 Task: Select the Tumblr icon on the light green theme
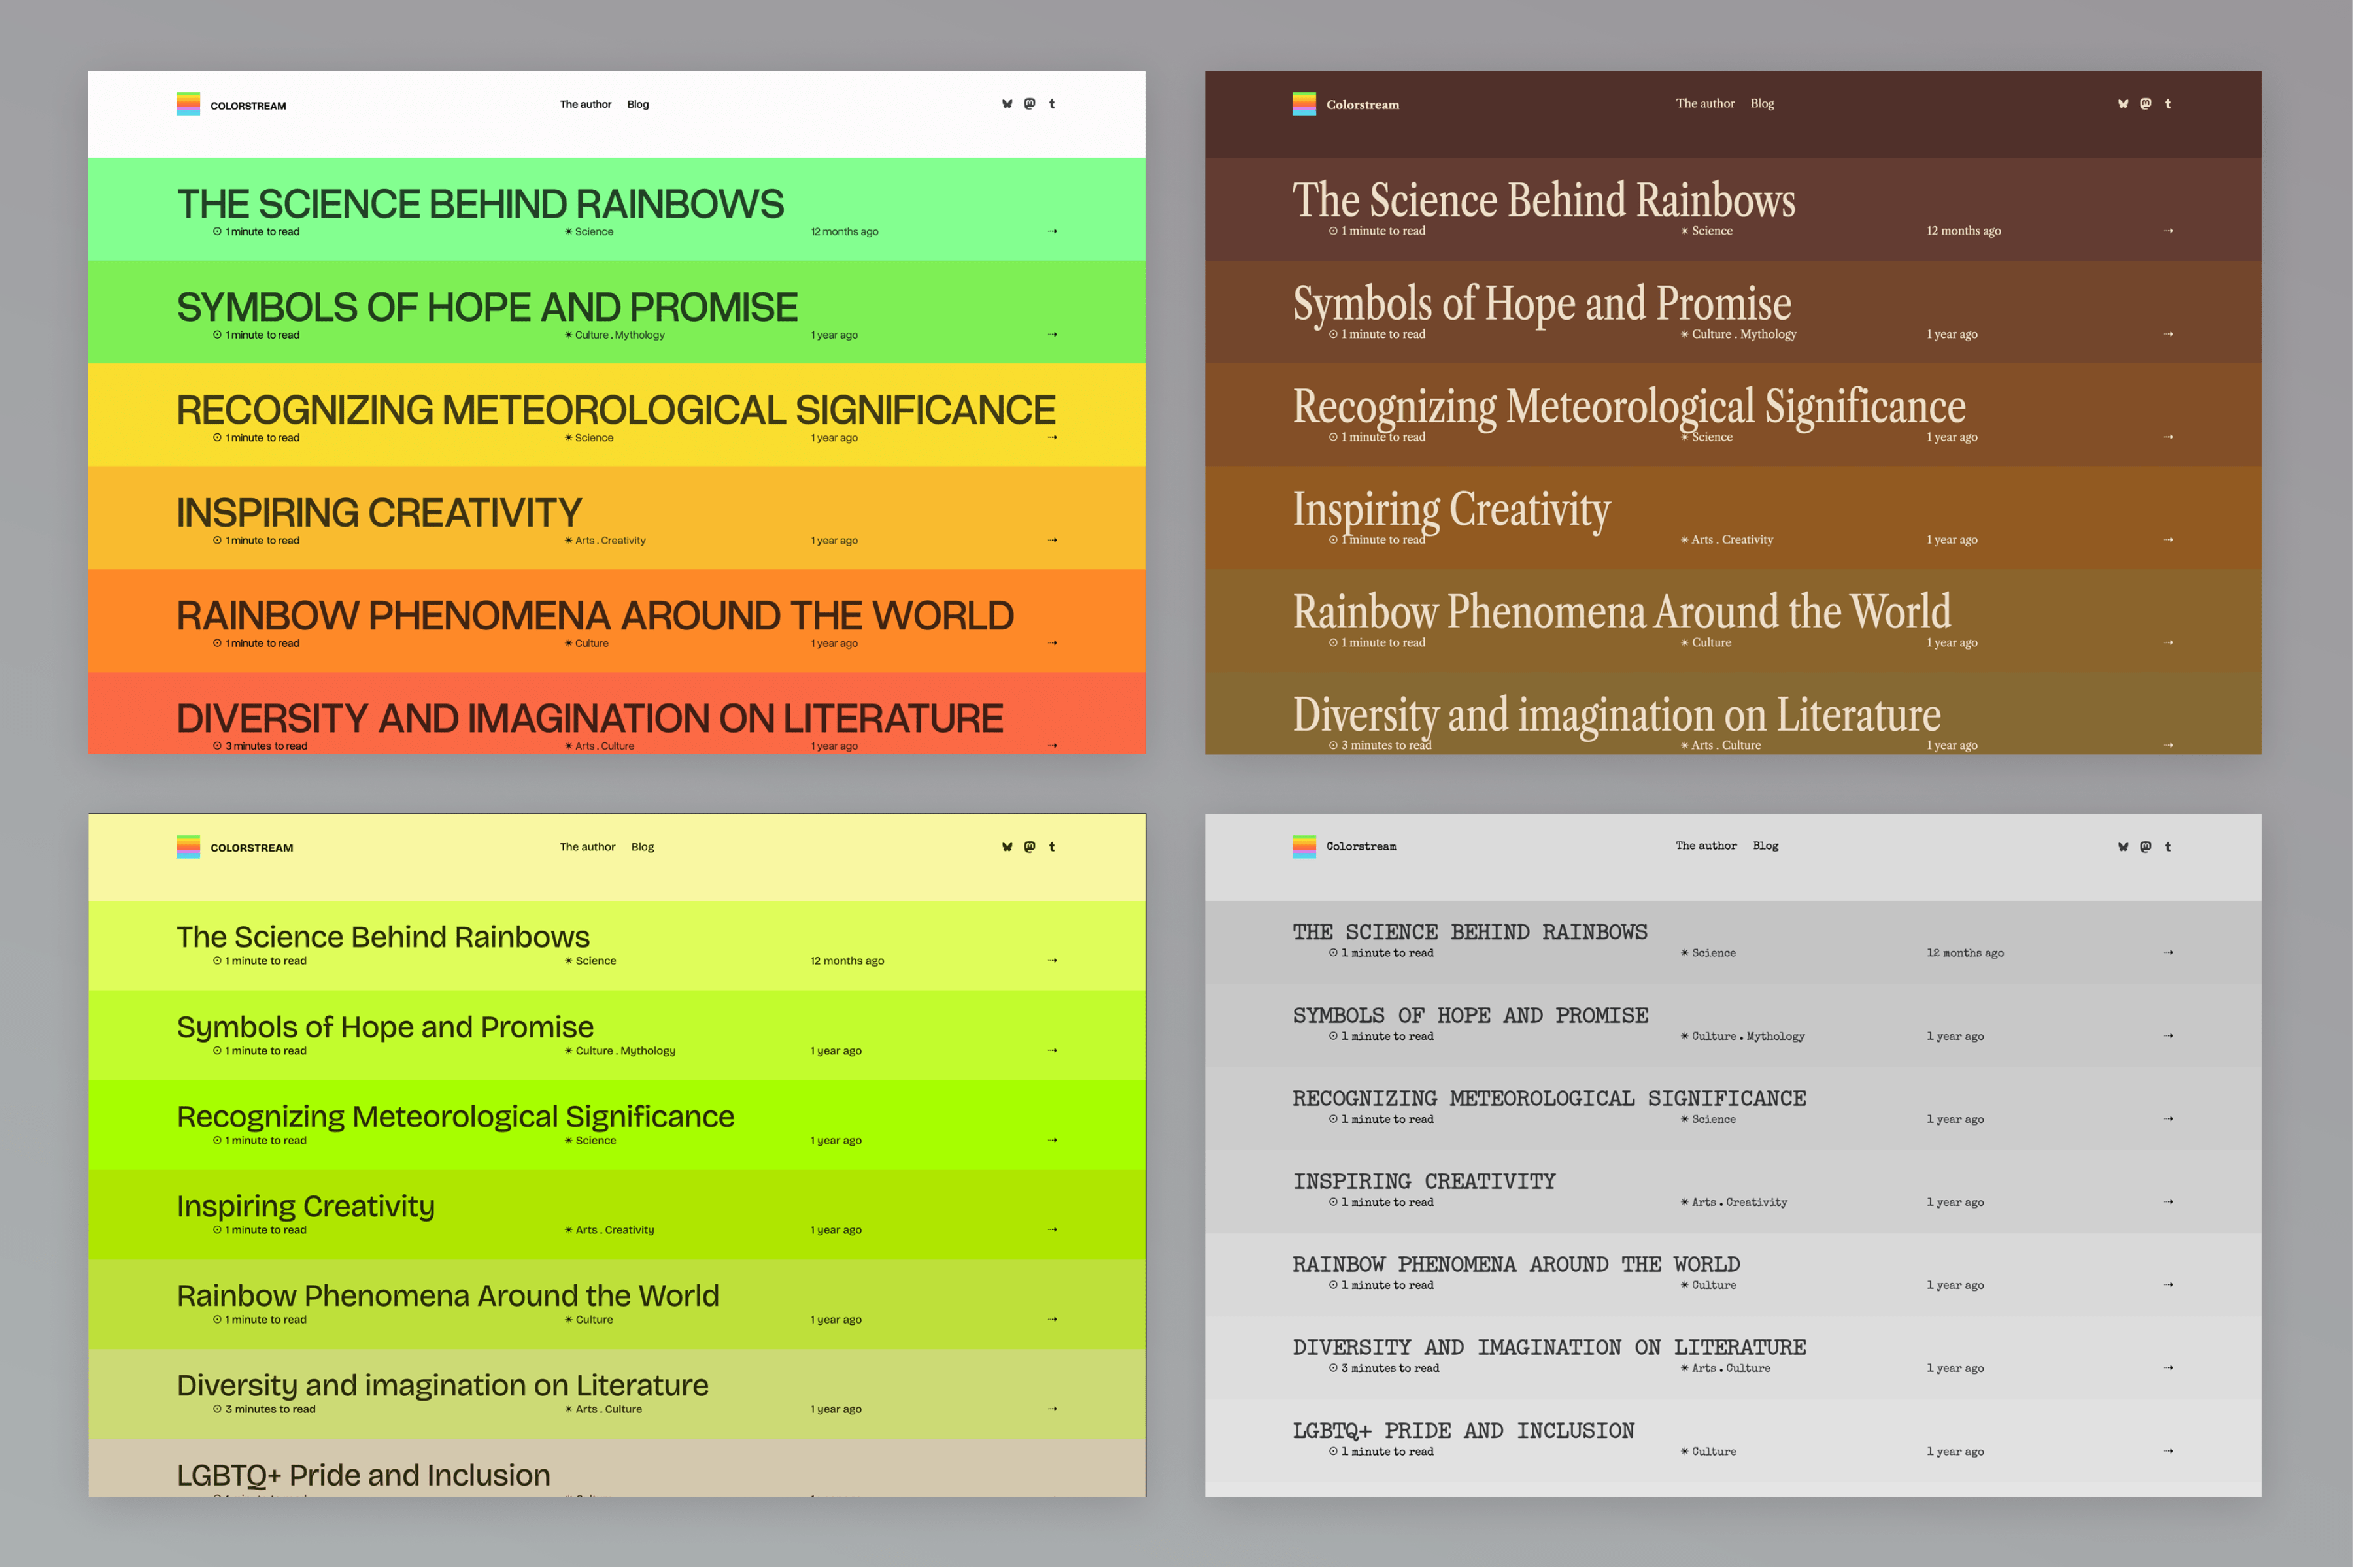coord(1052,846)
